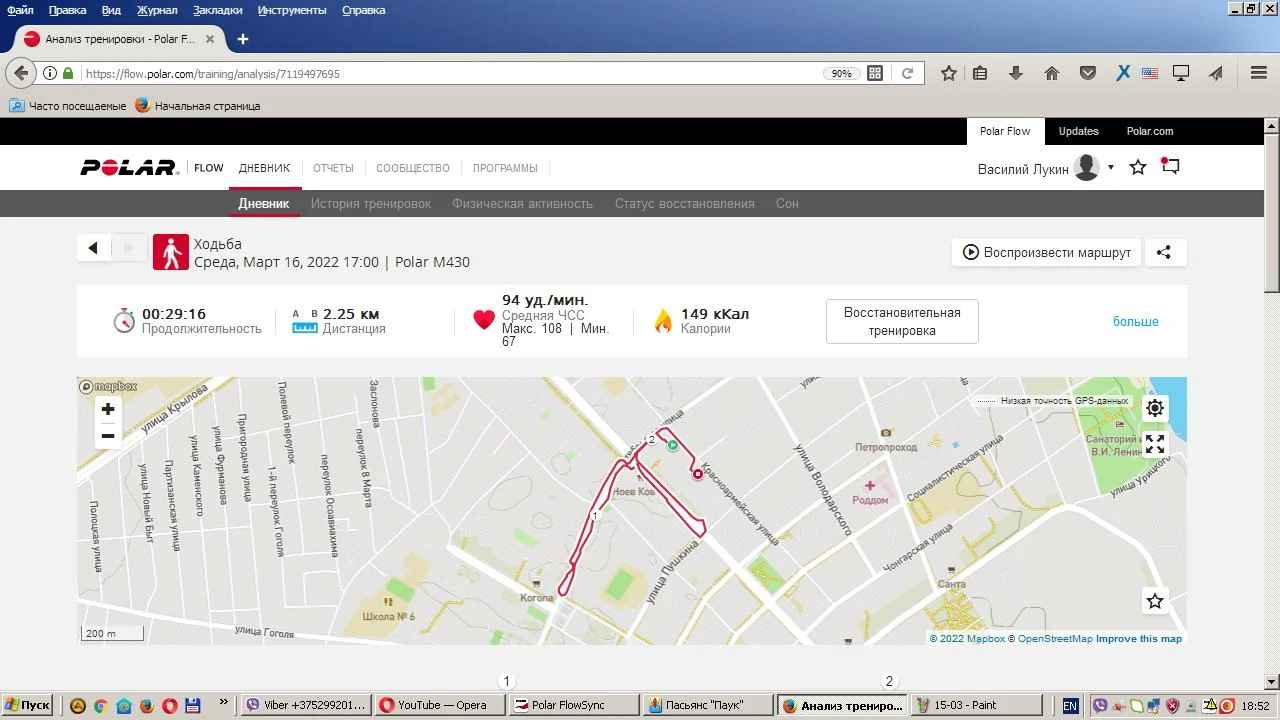Image resolution: width=1280 pixels, height=720 pixels.
Task: Click the US flag extension icon
Action: (x=1150, y=73)
